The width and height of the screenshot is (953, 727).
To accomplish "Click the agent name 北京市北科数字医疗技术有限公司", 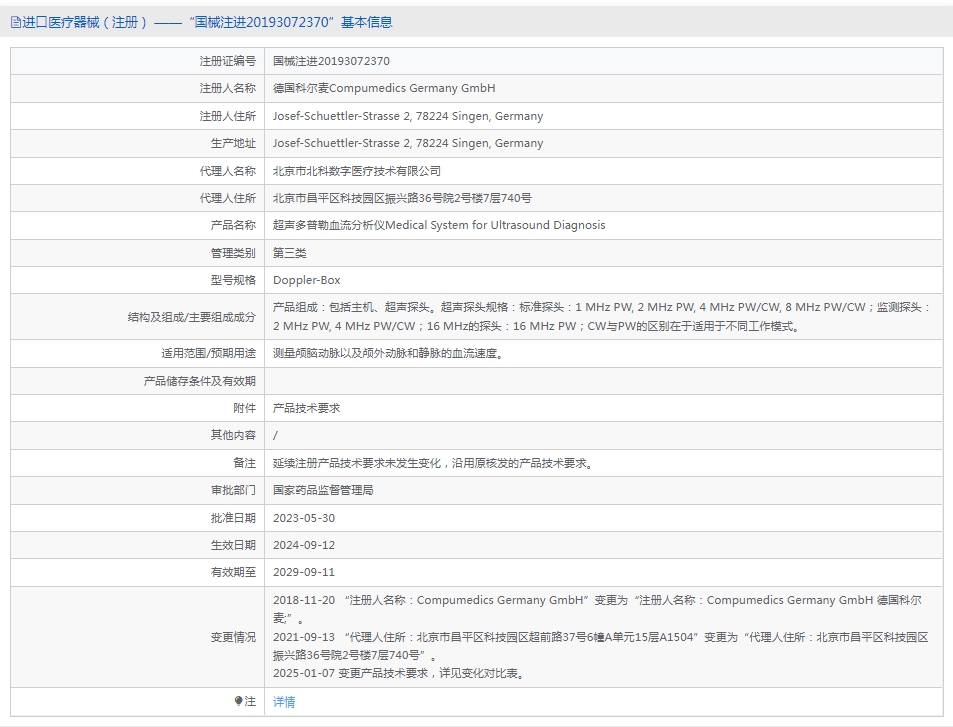I will [x=357, y=171].
